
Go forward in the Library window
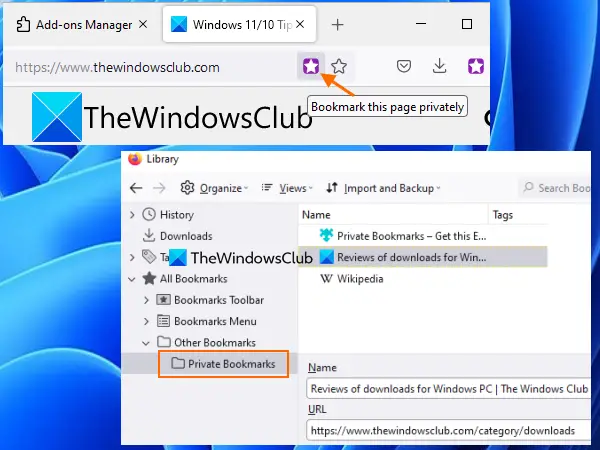(159, 188)
